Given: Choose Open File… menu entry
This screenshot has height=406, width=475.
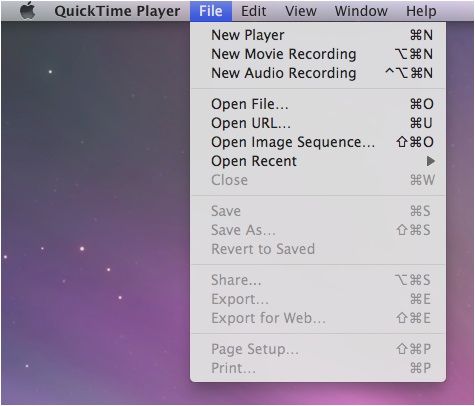Looking at the screenshot, I should (318, 104).
